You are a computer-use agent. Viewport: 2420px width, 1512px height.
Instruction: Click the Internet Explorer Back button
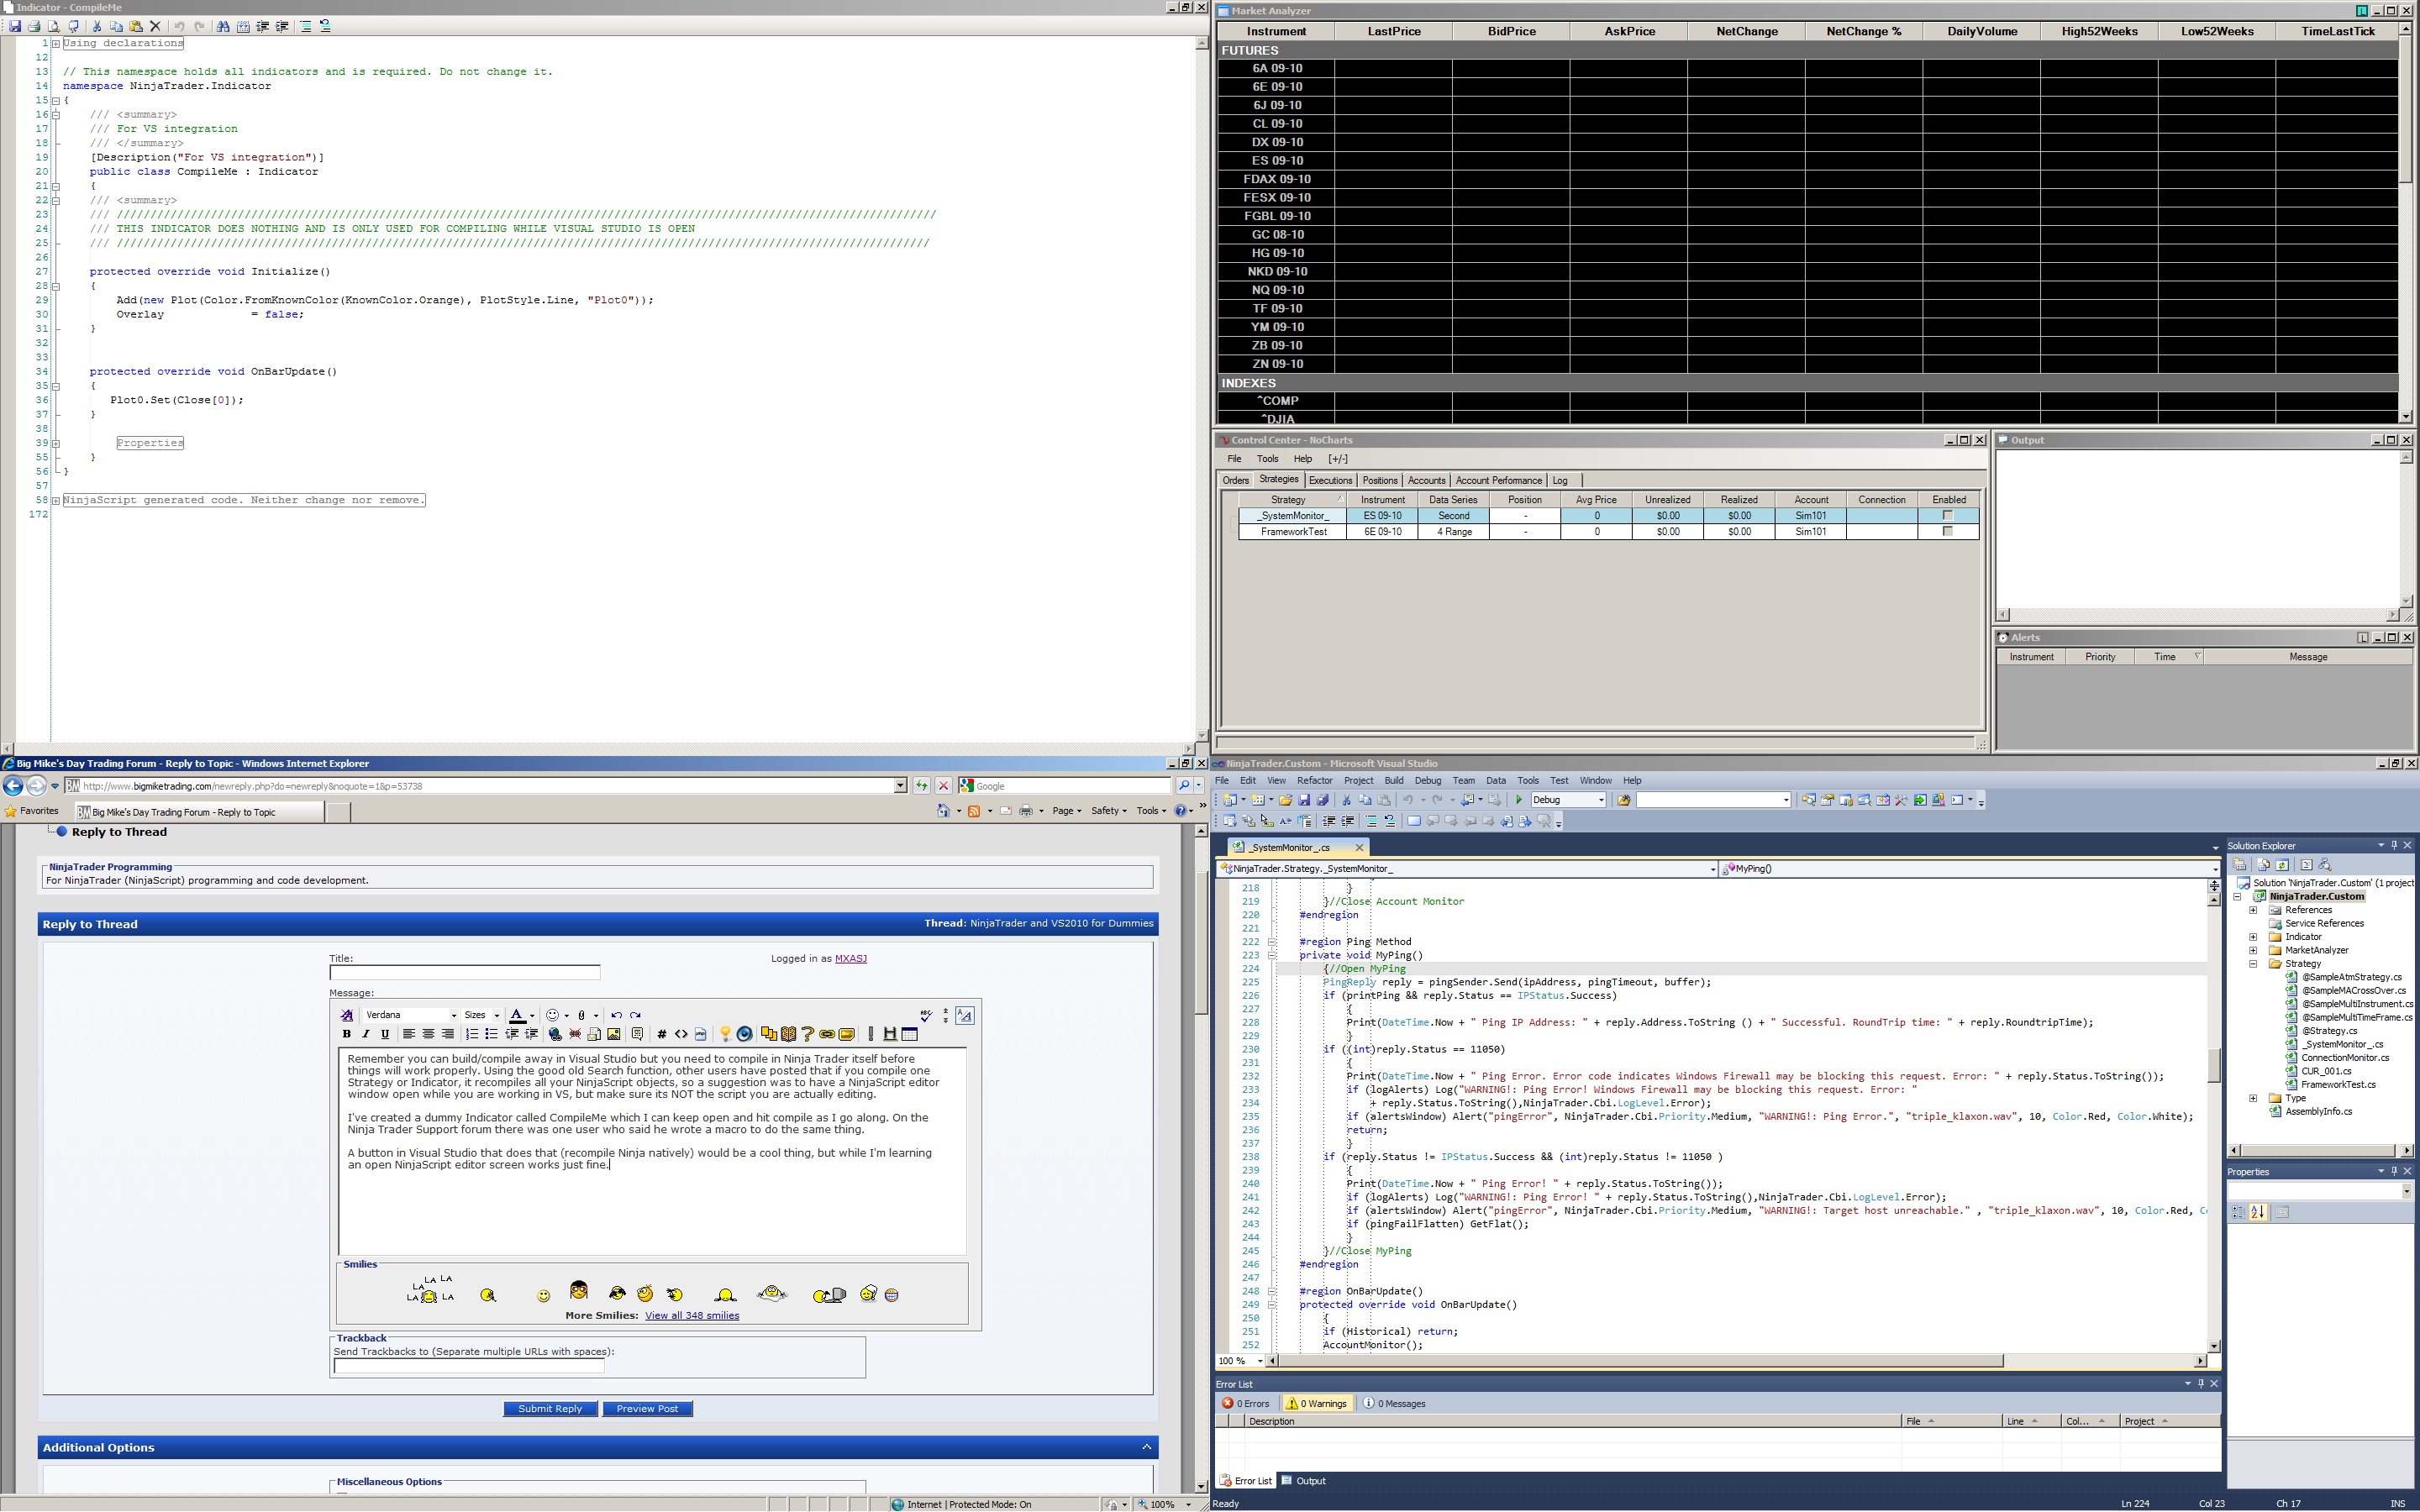coord(13,786)
